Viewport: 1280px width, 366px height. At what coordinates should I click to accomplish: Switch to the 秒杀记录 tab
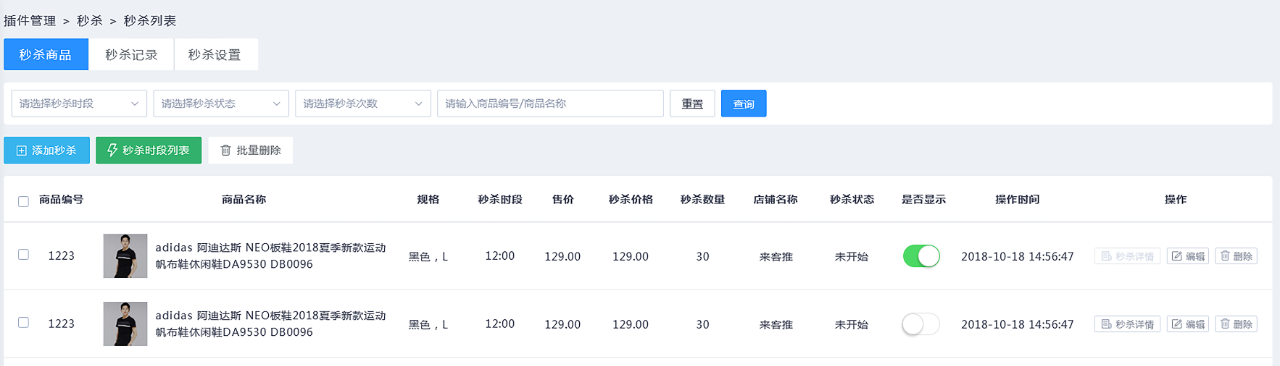131,55
